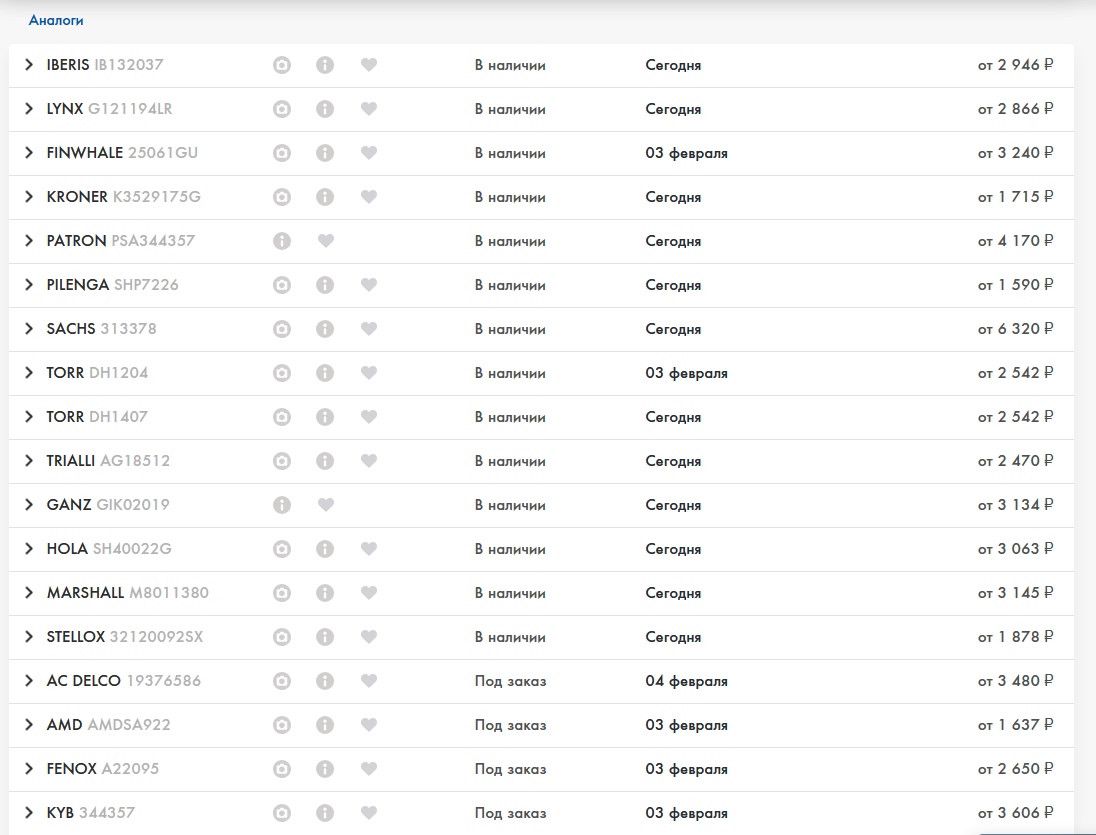Screen dimensions: 1096x835
Task: Open the AMD AMDSA922 part
Action: point(108,725)
